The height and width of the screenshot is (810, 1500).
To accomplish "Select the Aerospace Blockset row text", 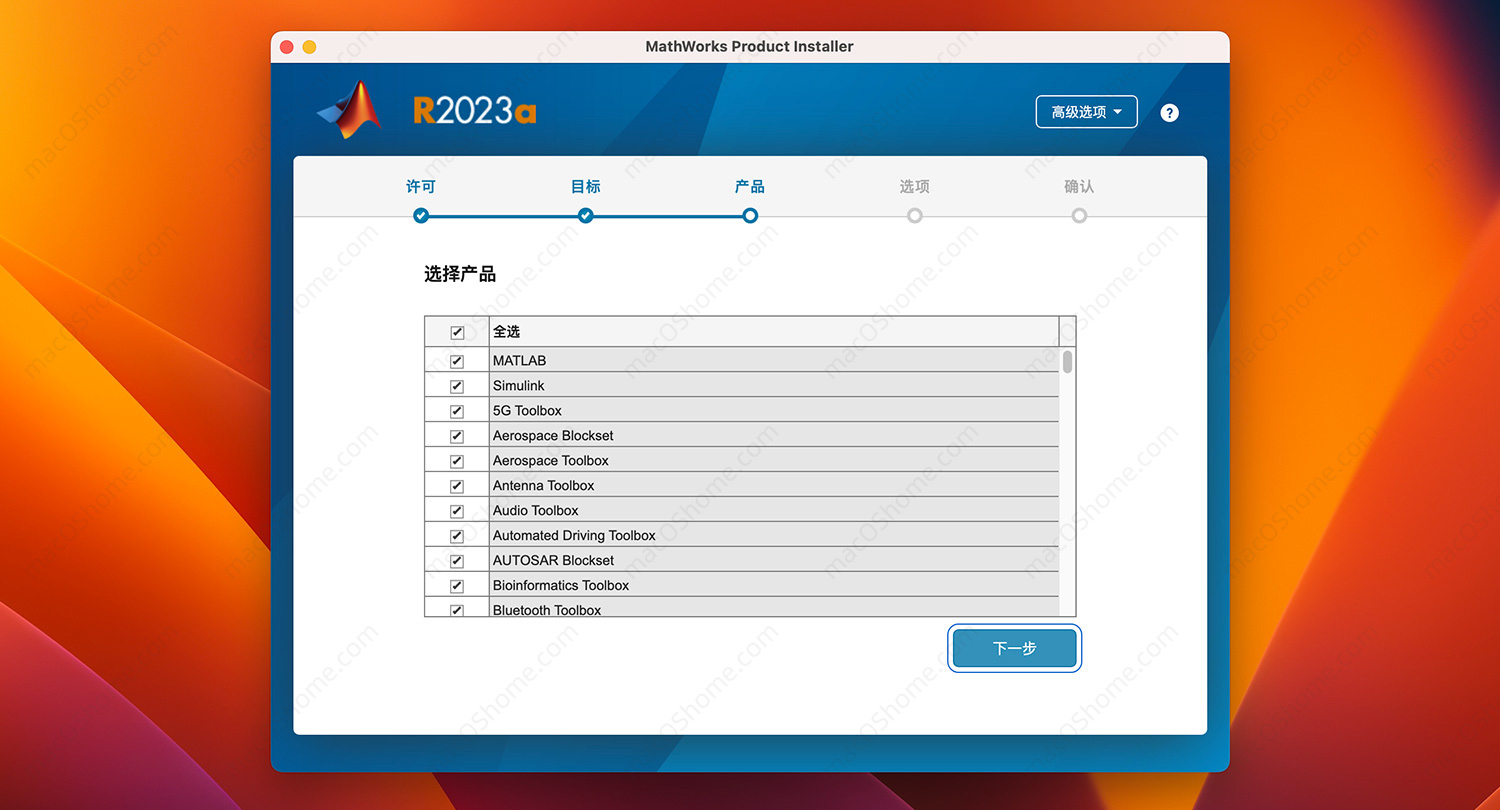I will [x=553, y=436].
